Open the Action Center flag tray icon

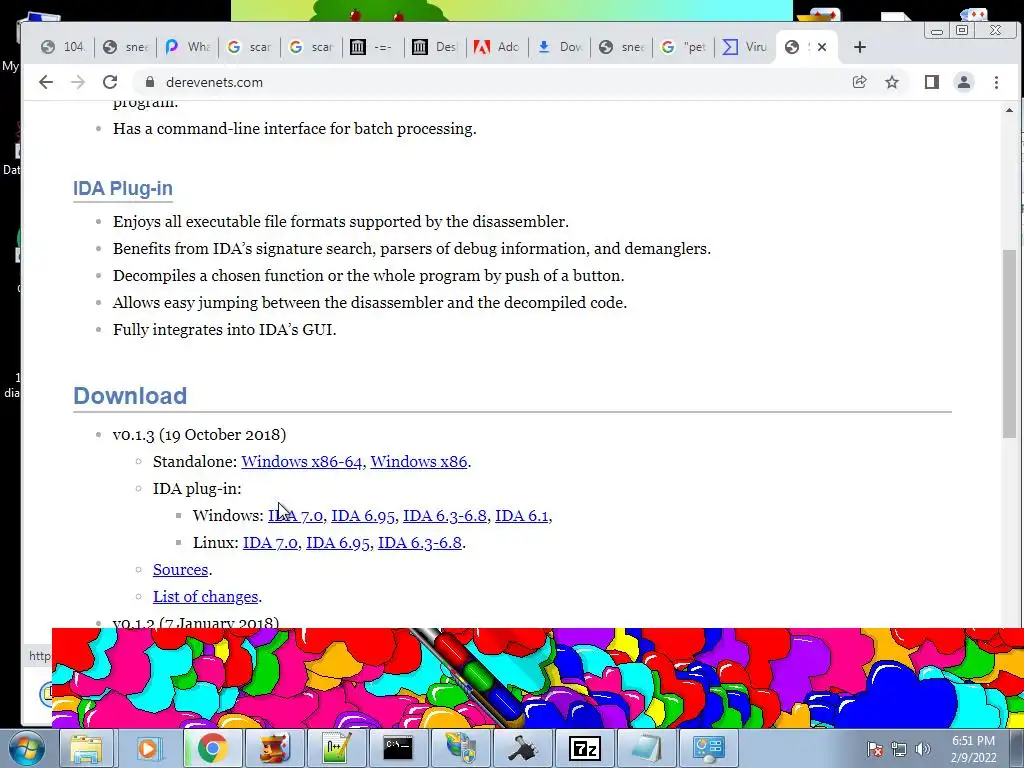(x=875, y=749)
